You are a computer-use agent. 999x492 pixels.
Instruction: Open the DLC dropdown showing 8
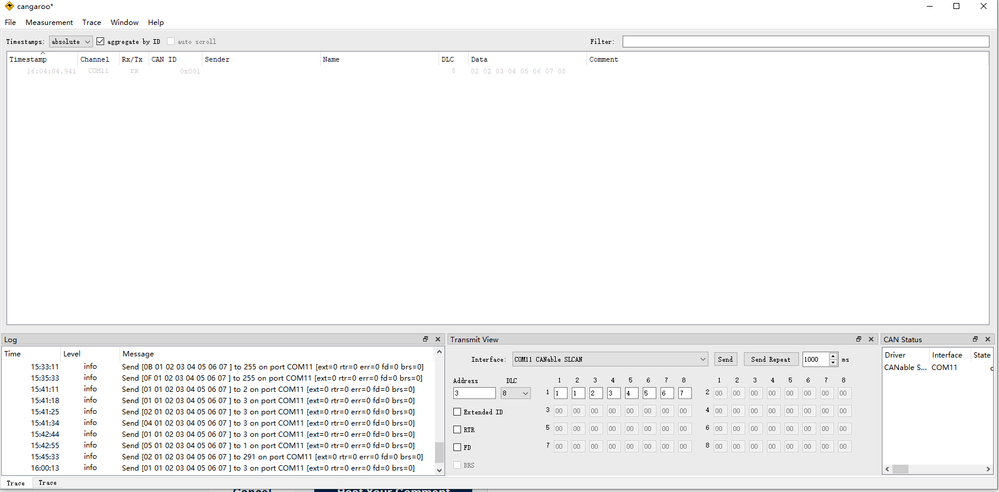(515, 393)
